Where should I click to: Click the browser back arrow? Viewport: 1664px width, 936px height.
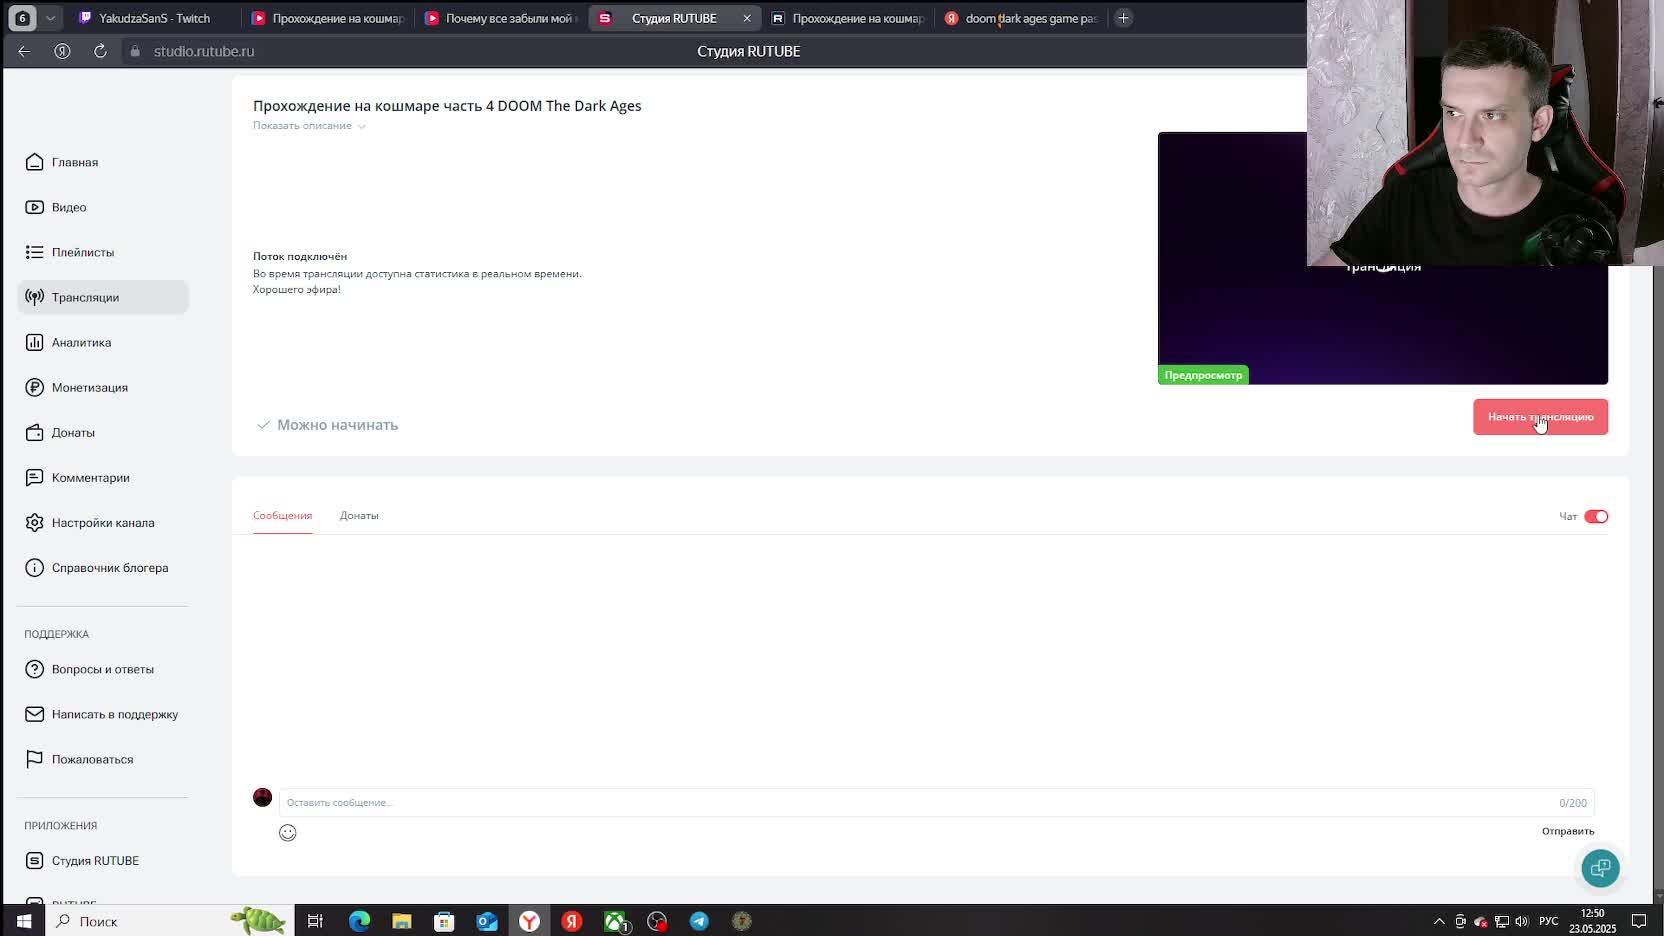coord(24,51)
